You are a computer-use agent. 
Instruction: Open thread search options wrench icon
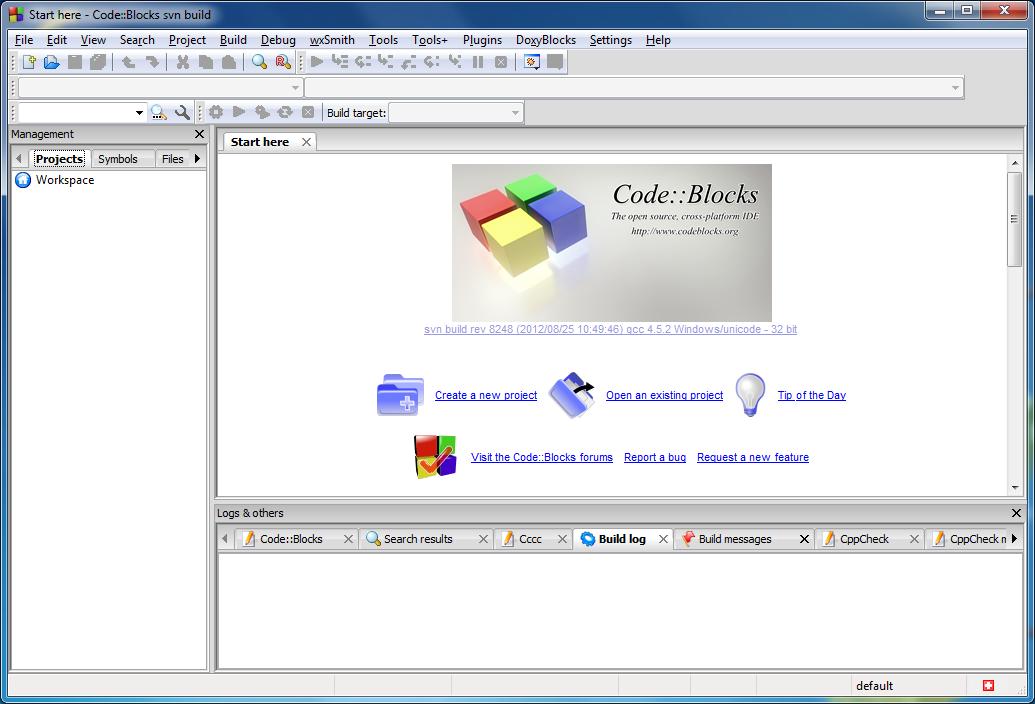[182, 112]
